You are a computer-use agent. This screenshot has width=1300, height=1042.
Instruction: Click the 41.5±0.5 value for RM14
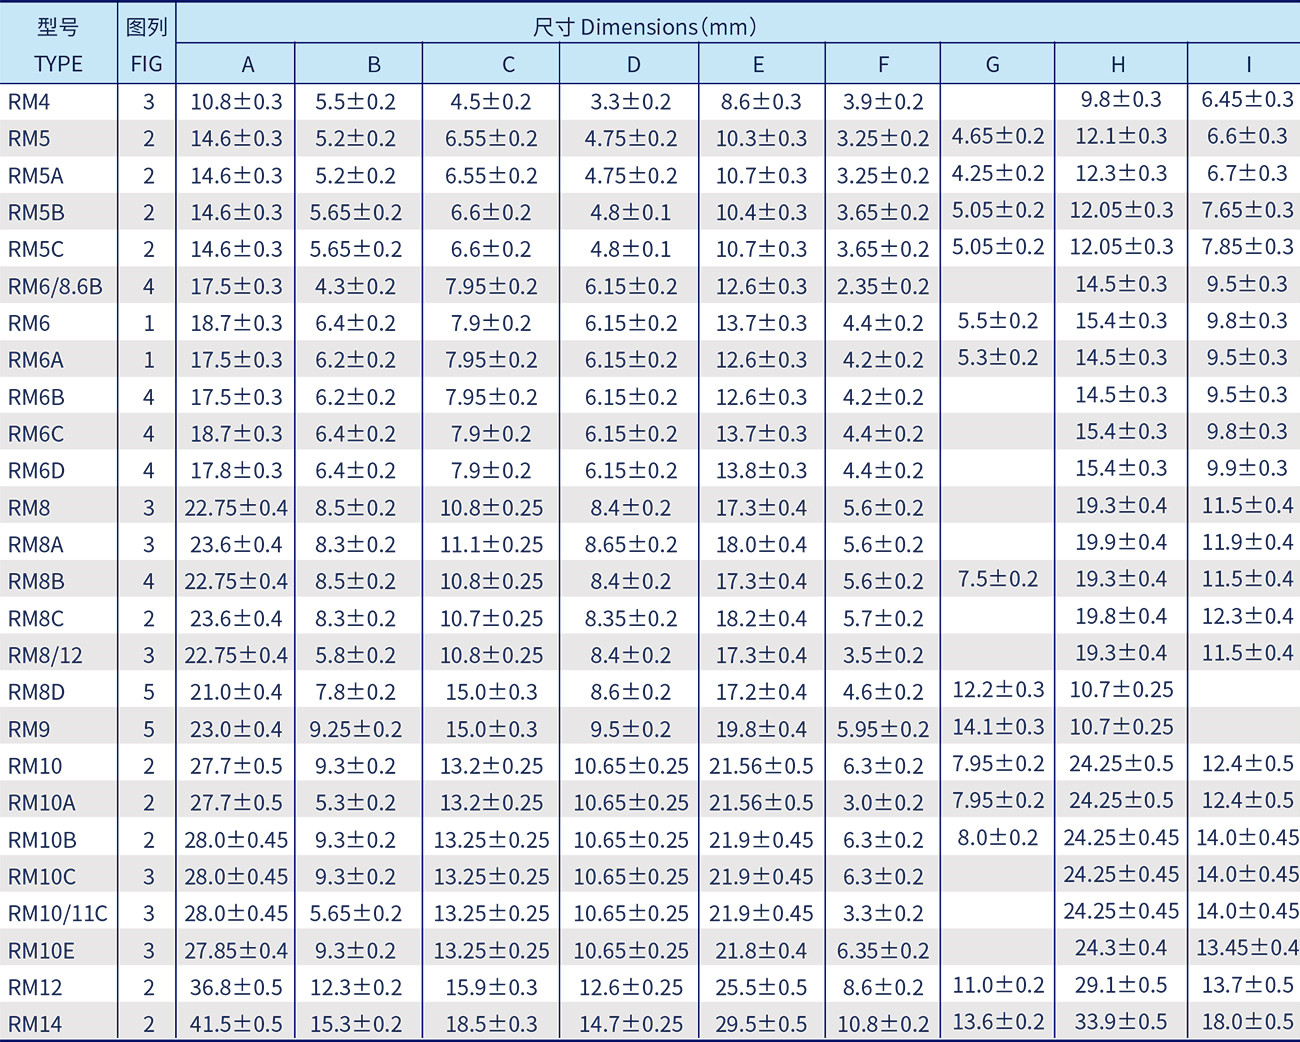coord(236,1024)
